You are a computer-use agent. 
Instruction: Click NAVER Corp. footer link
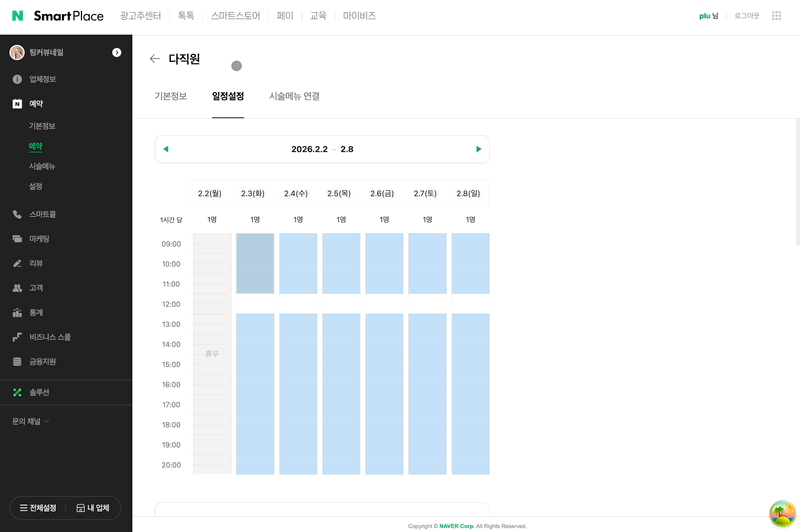click(457, 526)
